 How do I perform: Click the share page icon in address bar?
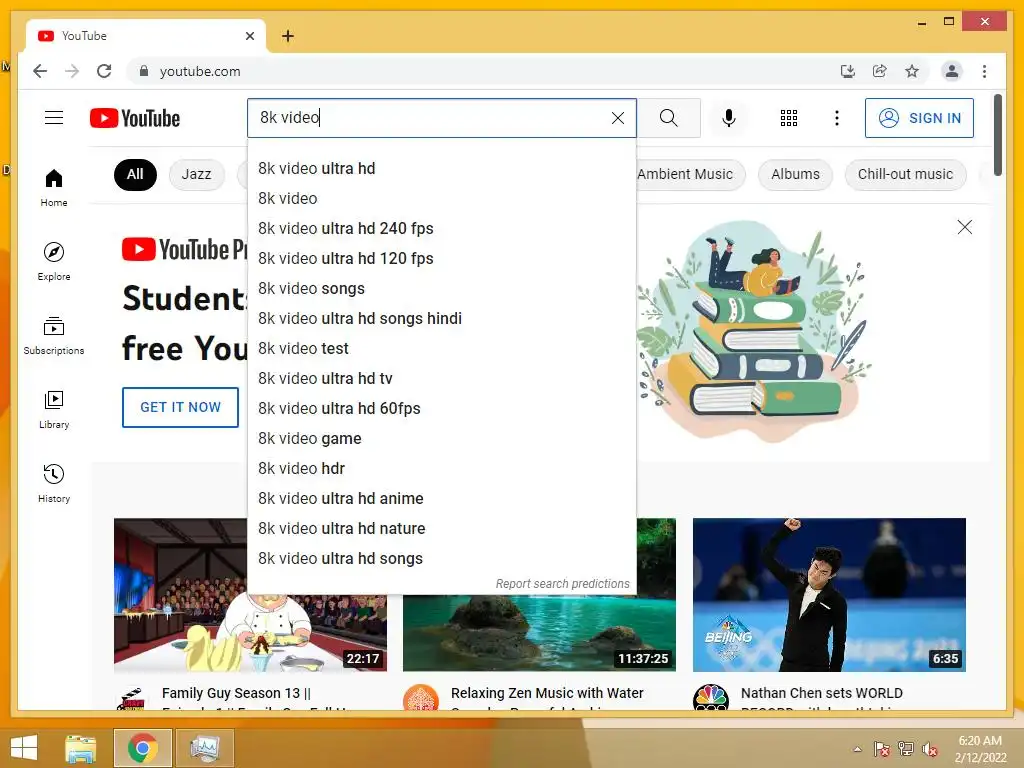click(x=880, y=71)
